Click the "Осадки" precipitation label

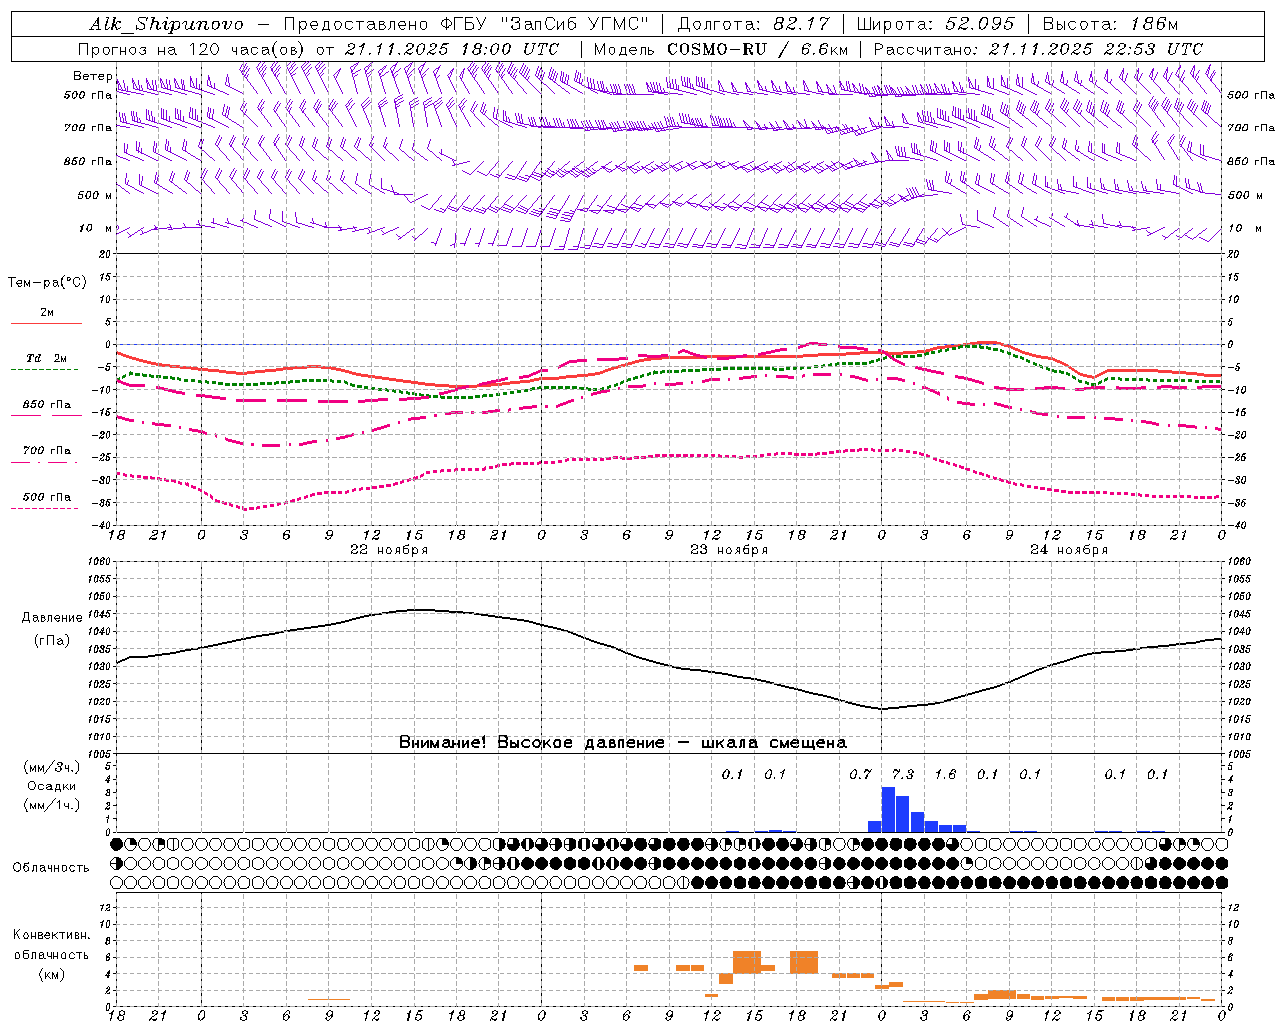(51, 786)
